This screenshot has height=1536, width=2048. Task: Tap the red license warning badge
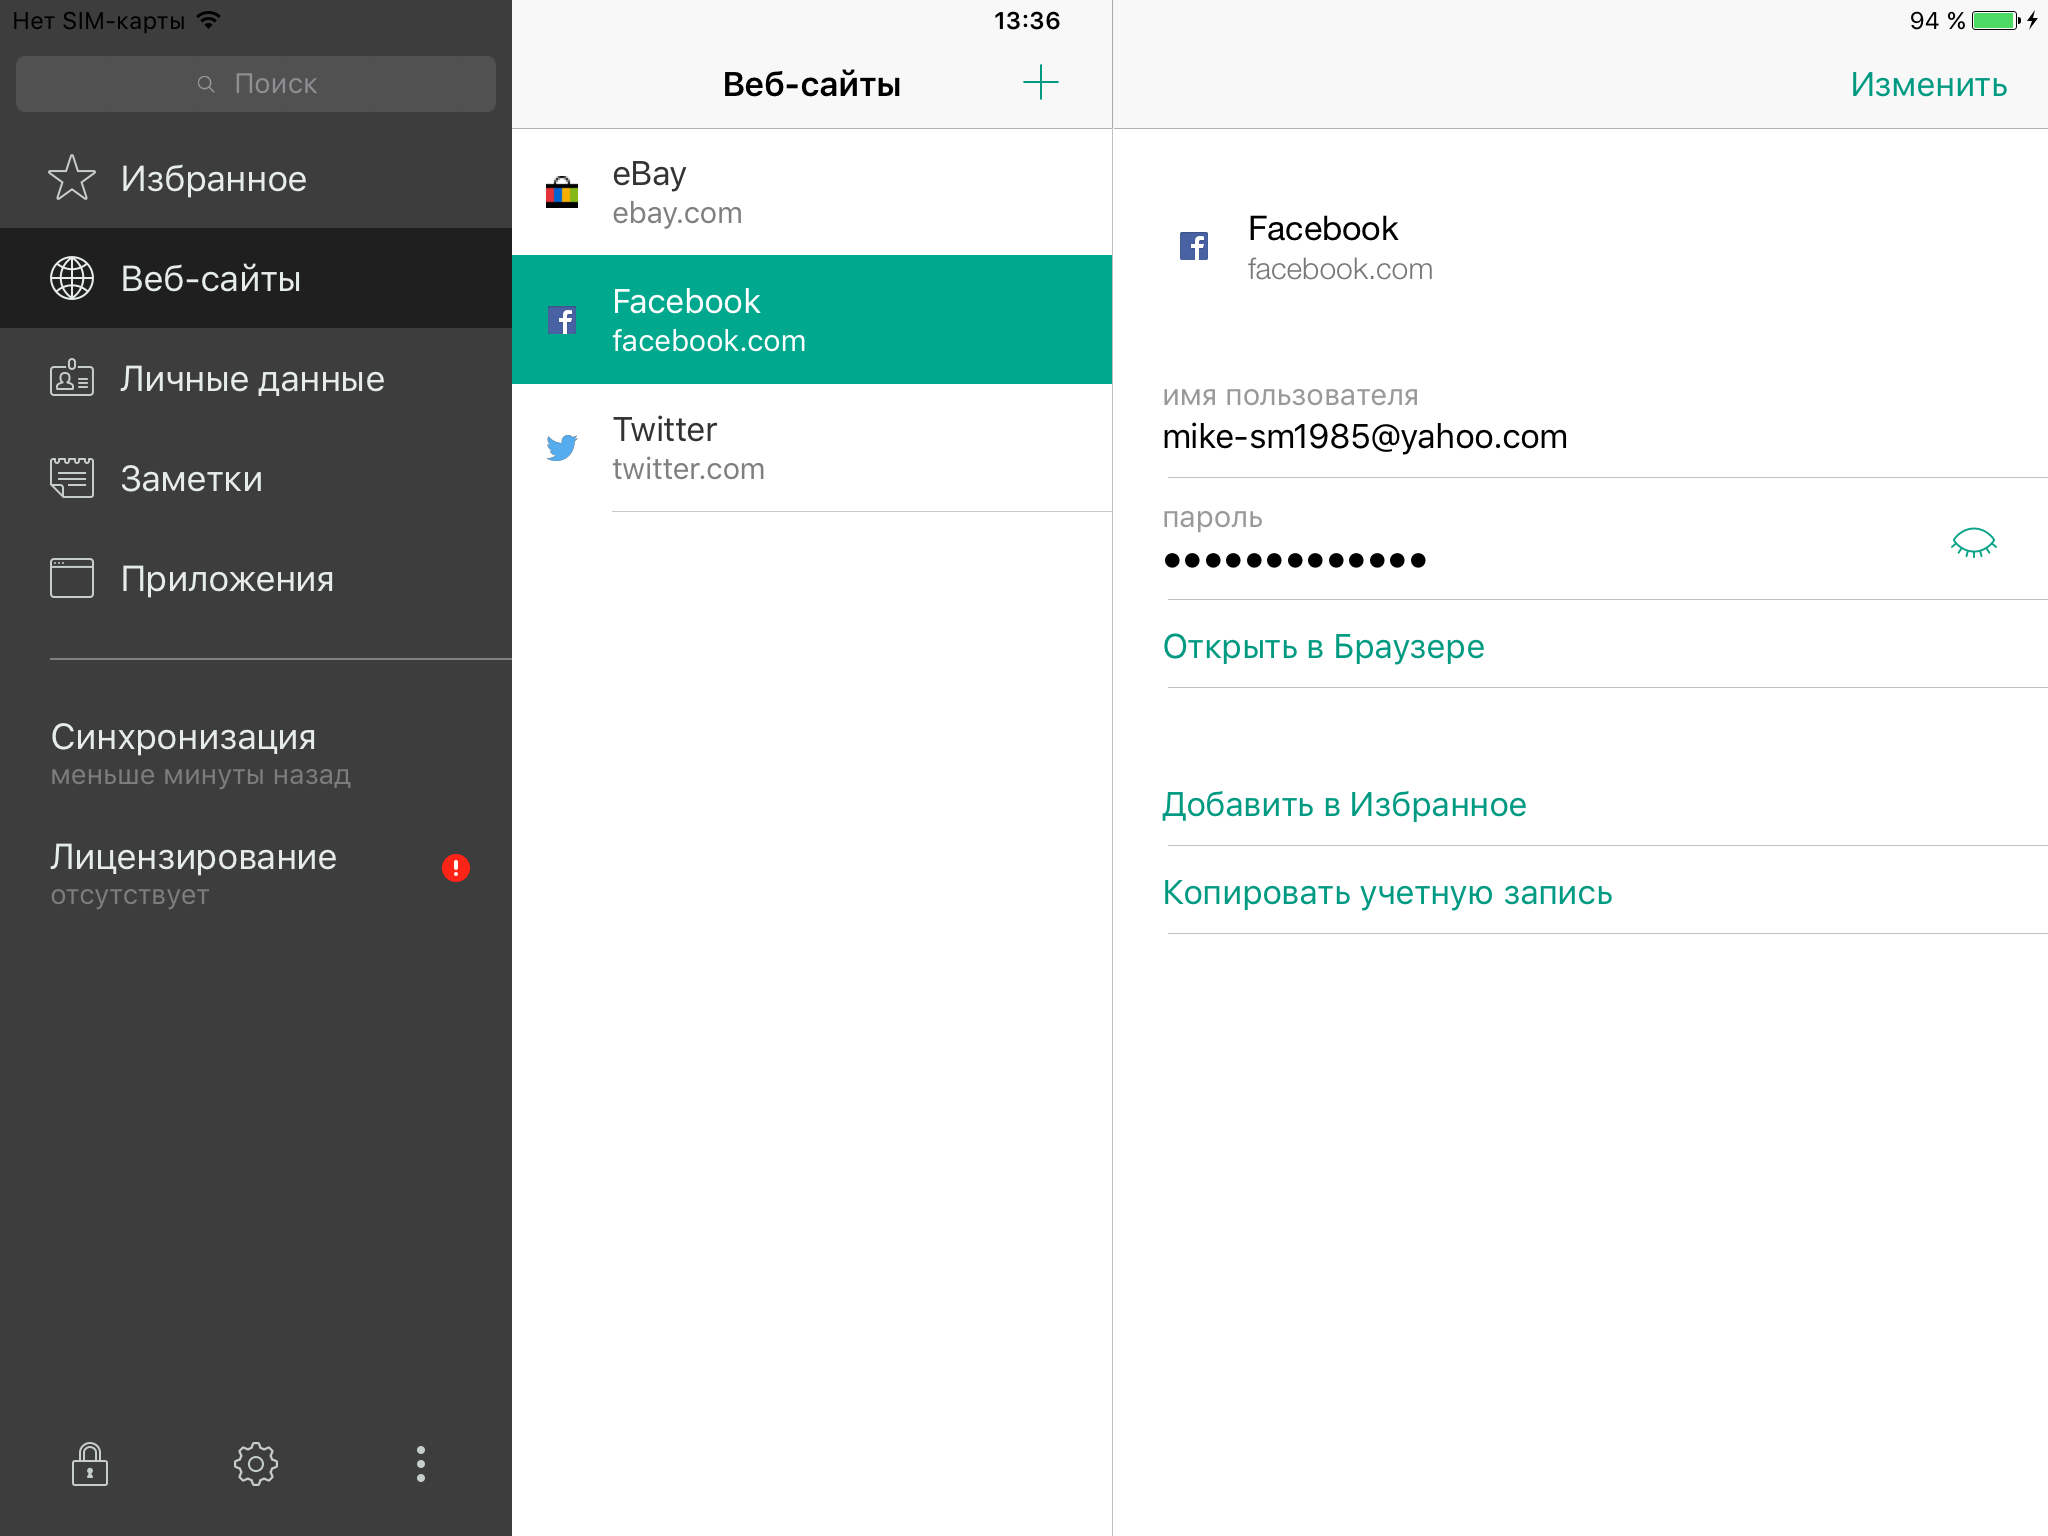(x=456, y=868)
